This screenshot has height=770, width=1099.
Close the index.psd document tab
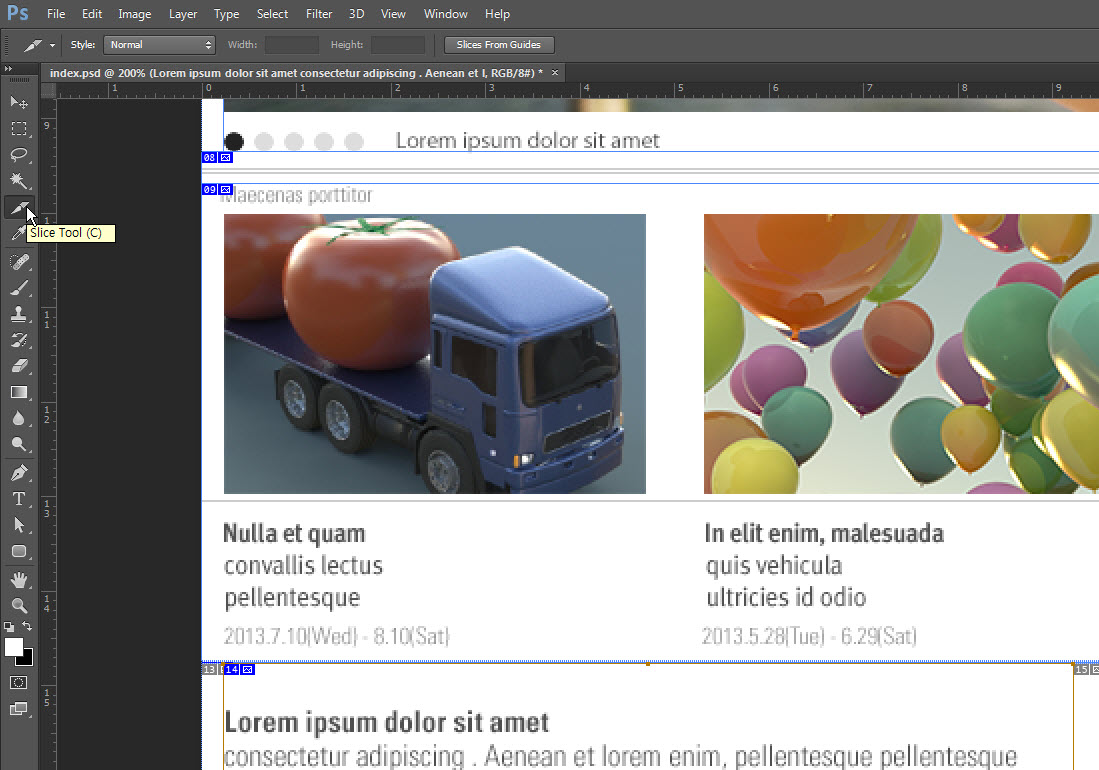(x=555, y=72)
